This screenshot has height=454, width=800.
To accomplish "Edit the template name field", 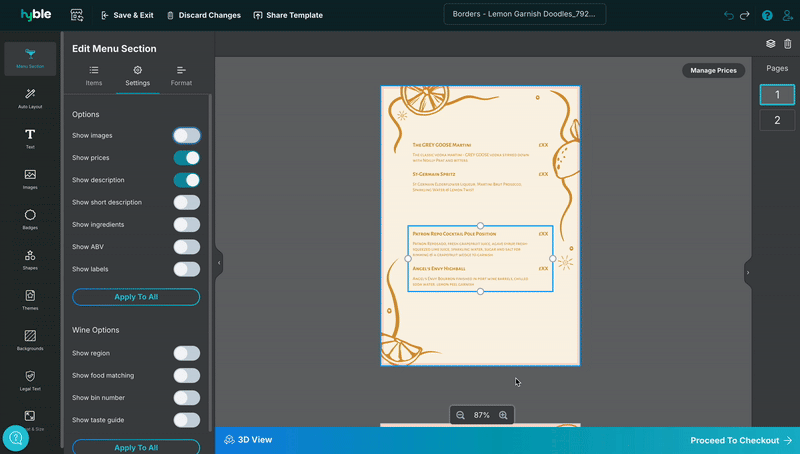I will click(x=524, y=14).
